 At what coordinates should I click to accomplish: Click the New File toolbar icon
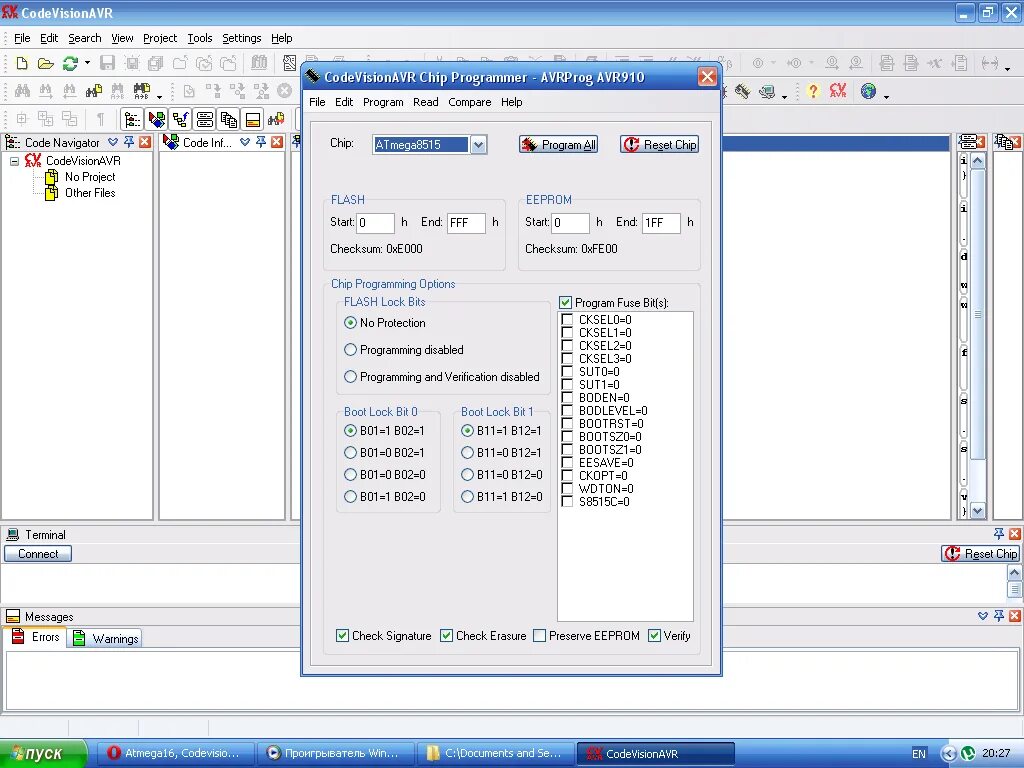coord(22,63)
